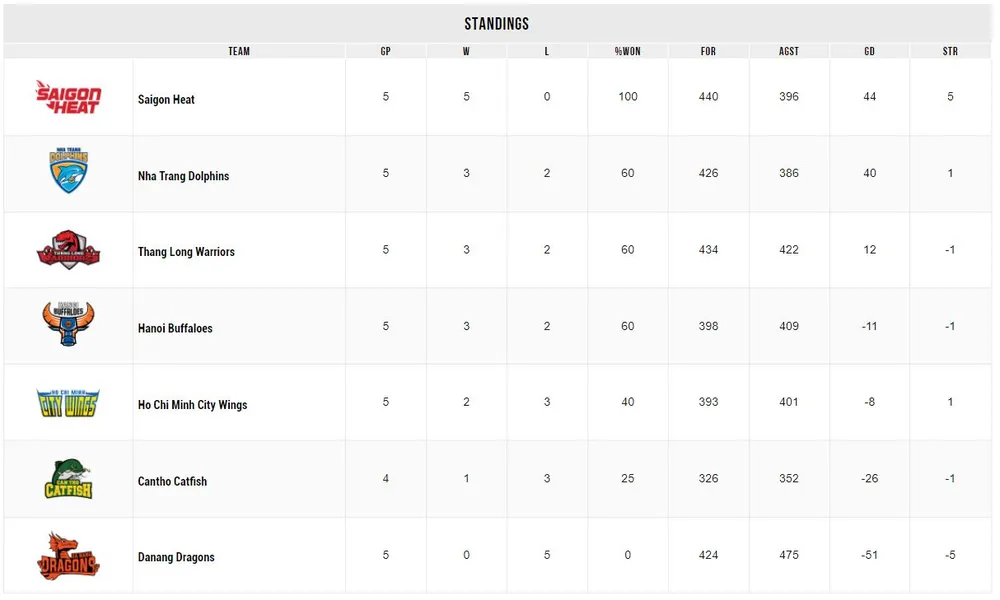This screenshot has height=600, width=1000.
Task: Click the TEAM column header
Action: tap(239, 51)
